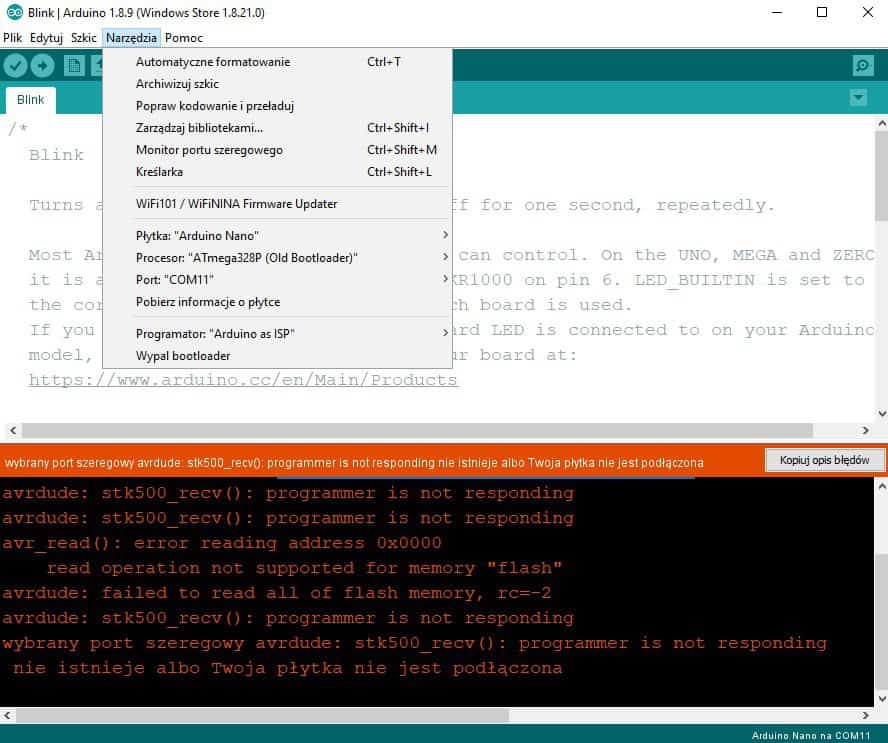This screenshot has height=743, width=888.
Task: Click "avr_read(): error reading address 0x0000" line
Action: click(x=221, y=543)
